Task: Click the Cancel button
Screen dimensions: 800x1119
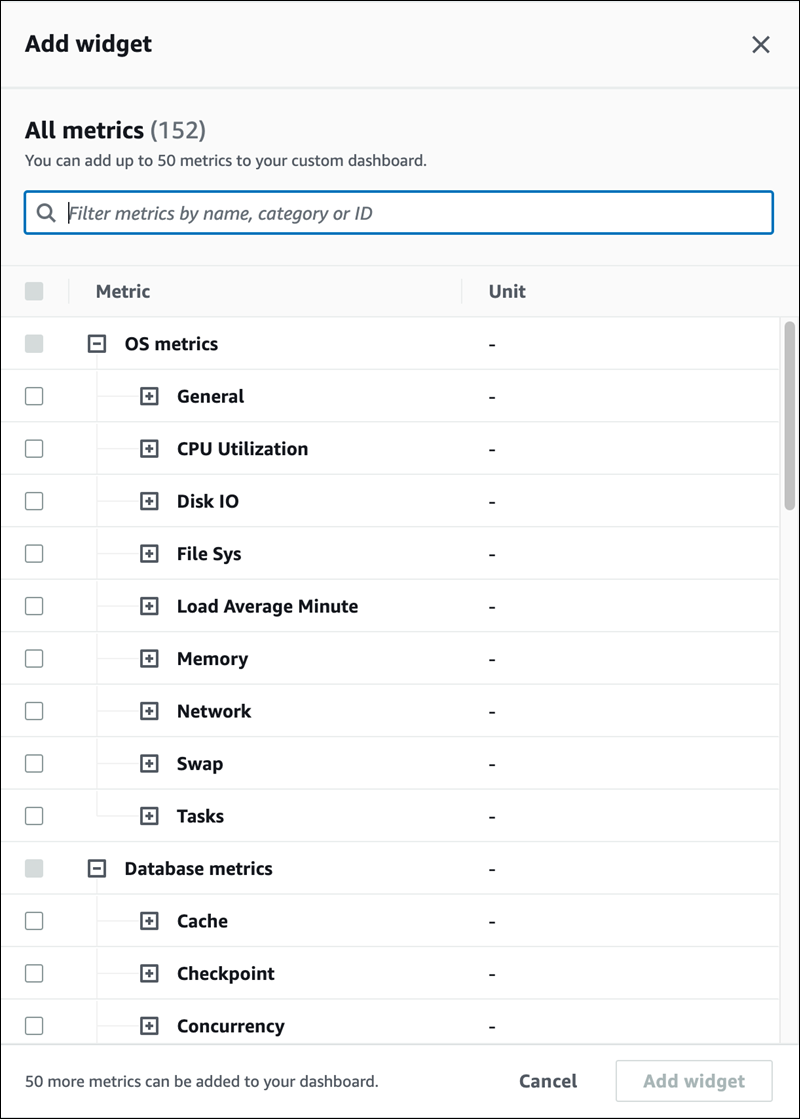Action: (x=548, y=1081)
